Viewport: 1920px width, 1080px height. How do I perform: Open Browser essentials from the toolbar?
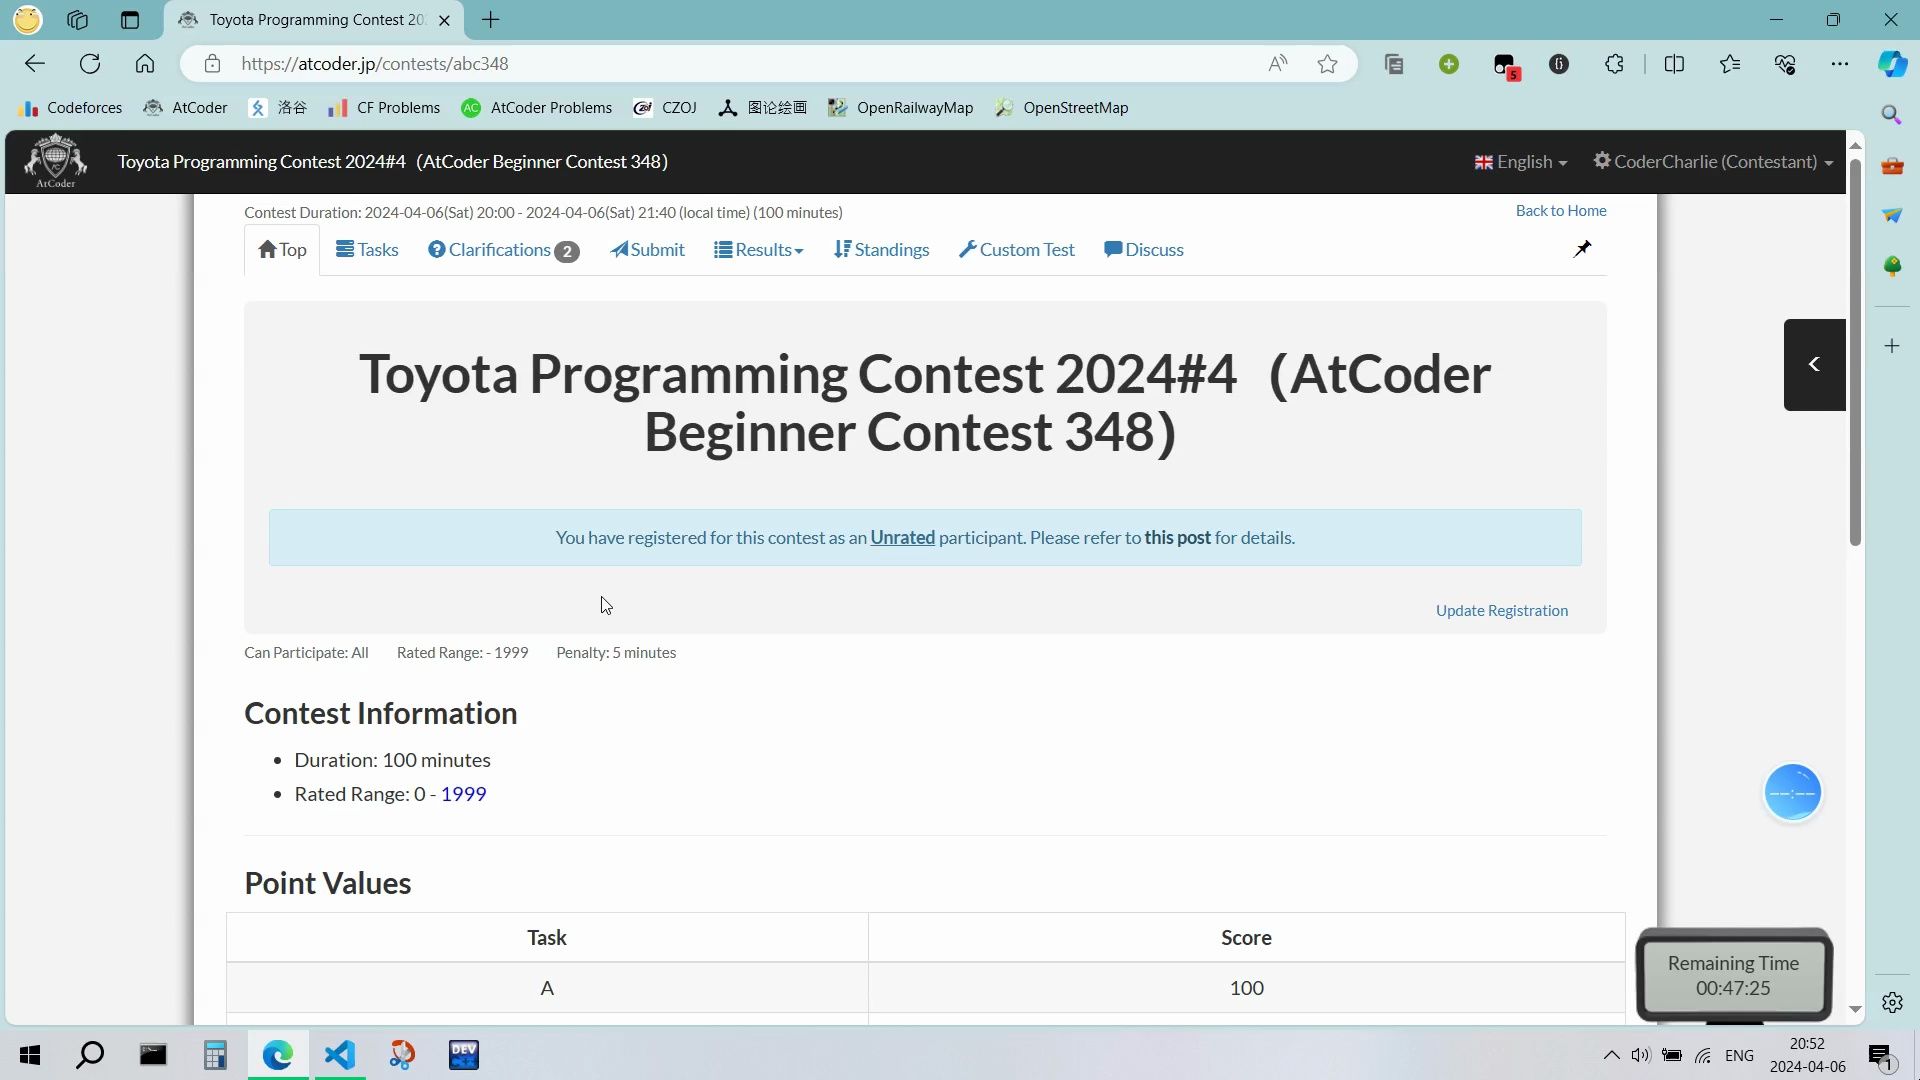click(1785, 63)
